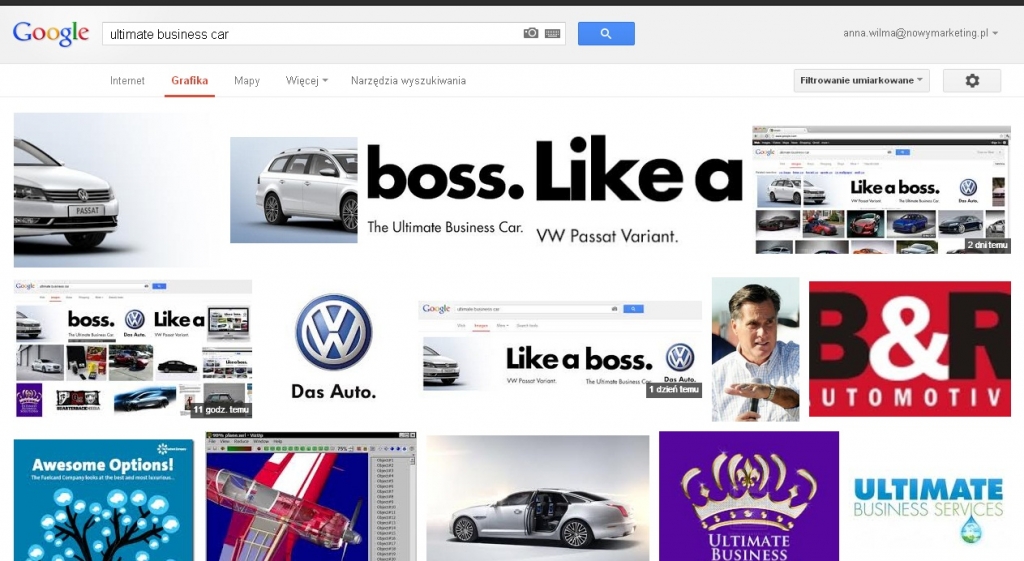Open Narzędzia wyszukiwania search tools

[x=408, y=81]
